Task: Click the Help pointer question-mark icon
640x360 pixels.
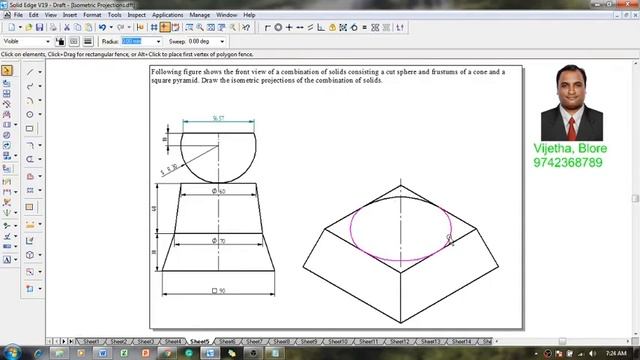Action: point(246,27)
